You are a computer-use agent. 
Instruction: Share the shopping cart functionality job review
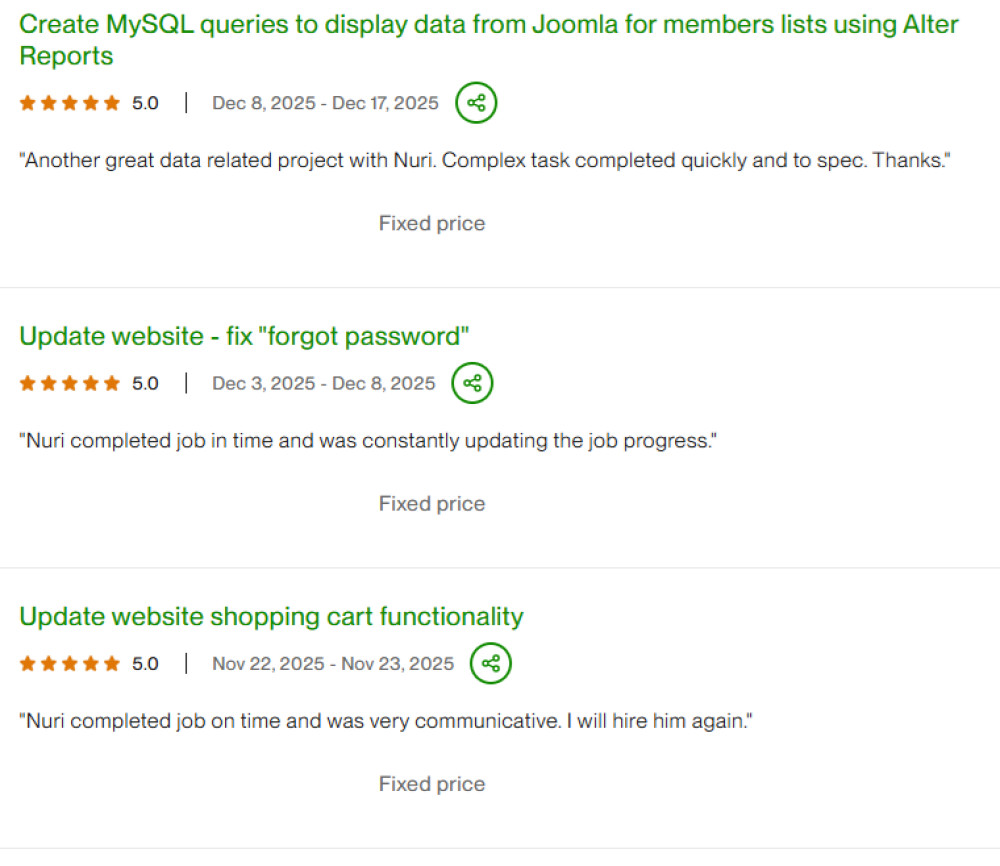coord(491,663)
